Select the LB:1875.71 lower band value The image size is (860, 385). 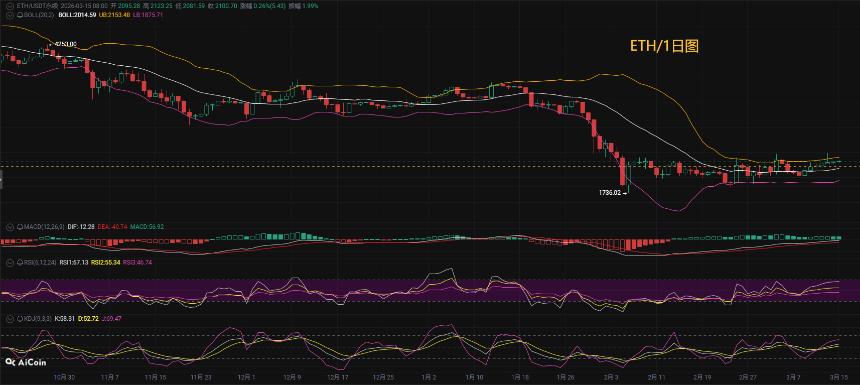pos(148,15)
